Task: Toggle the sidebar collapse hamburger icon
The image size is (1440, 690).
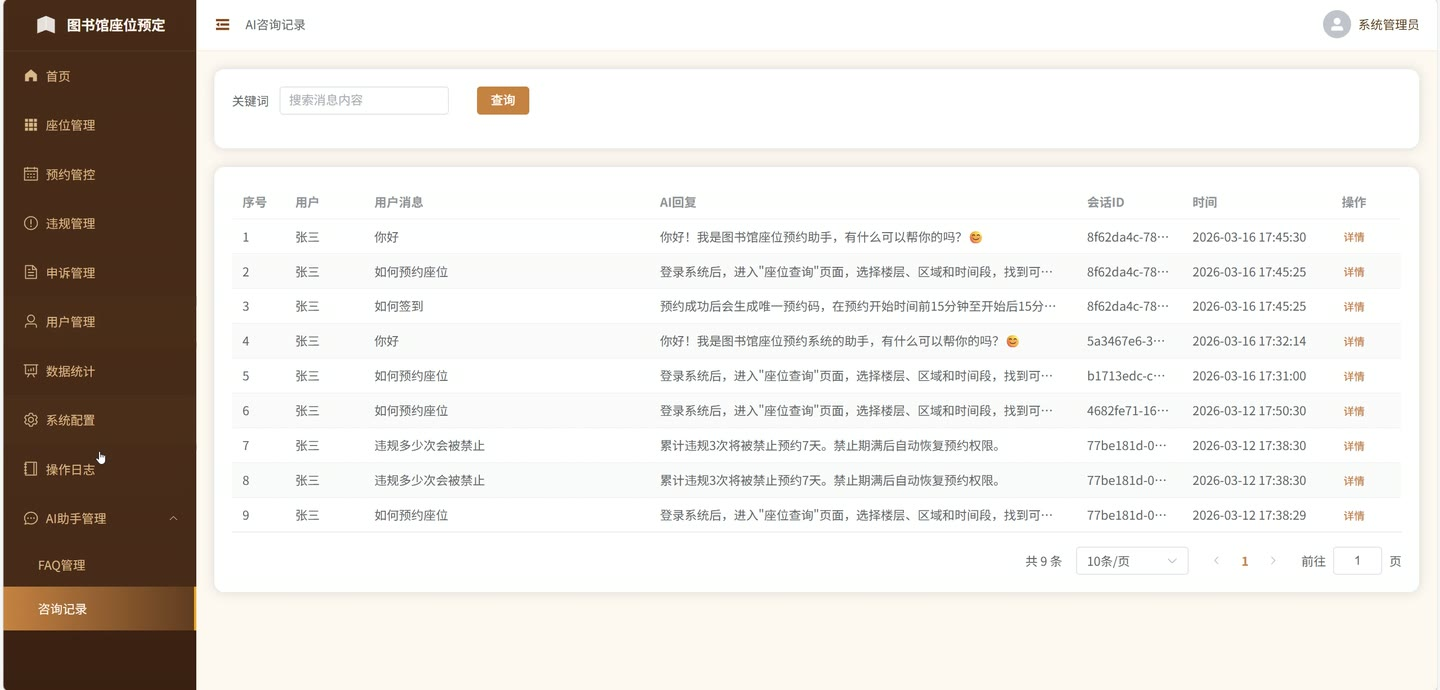Action: 223,25
